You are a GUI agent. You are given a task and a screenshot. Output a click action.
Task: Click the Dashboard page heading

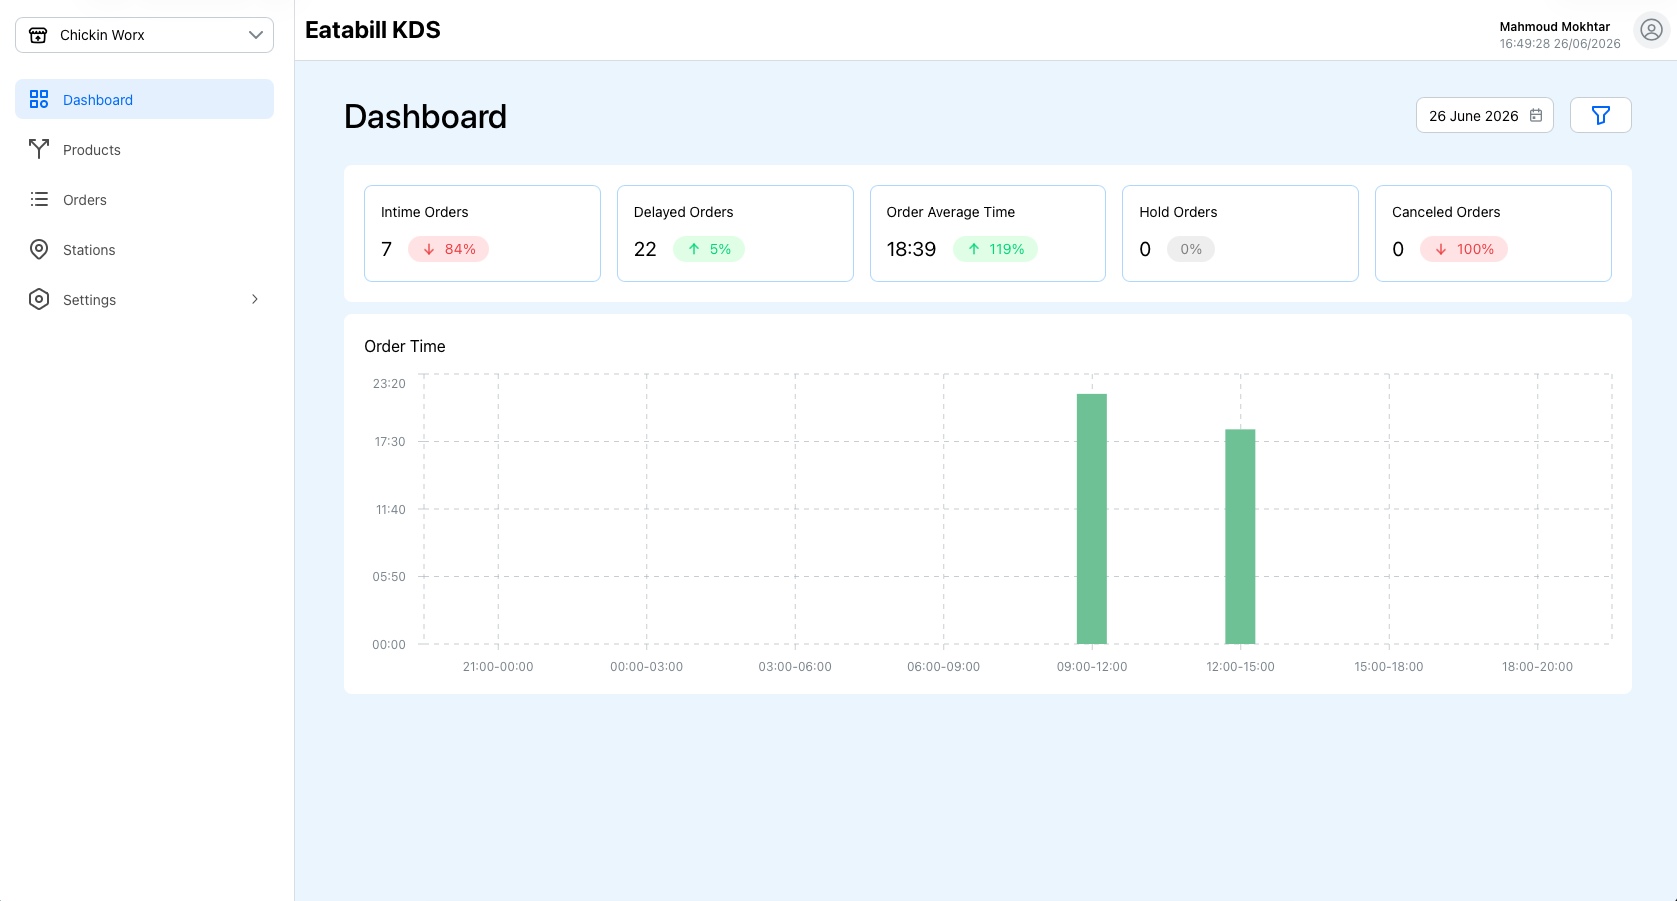click(425, 117)
